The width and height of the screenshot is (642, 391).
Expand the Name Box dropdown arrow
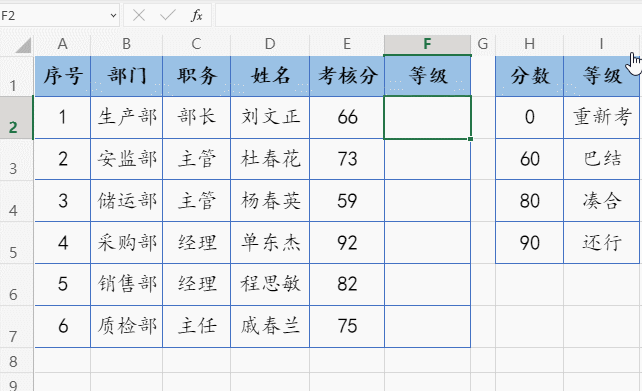(x=113, y=16)
